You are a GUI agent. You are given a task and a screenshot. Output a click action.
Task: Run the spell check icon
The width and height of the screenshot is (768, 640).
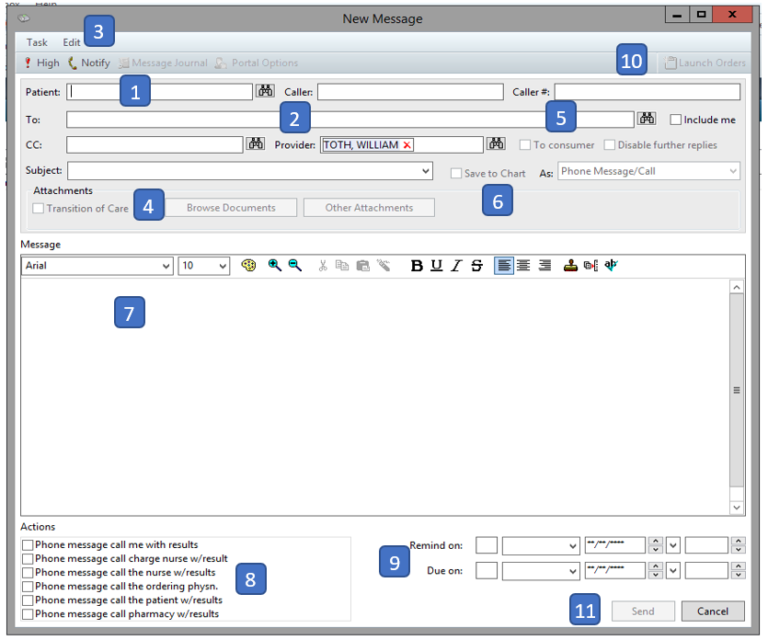[612, 266]
